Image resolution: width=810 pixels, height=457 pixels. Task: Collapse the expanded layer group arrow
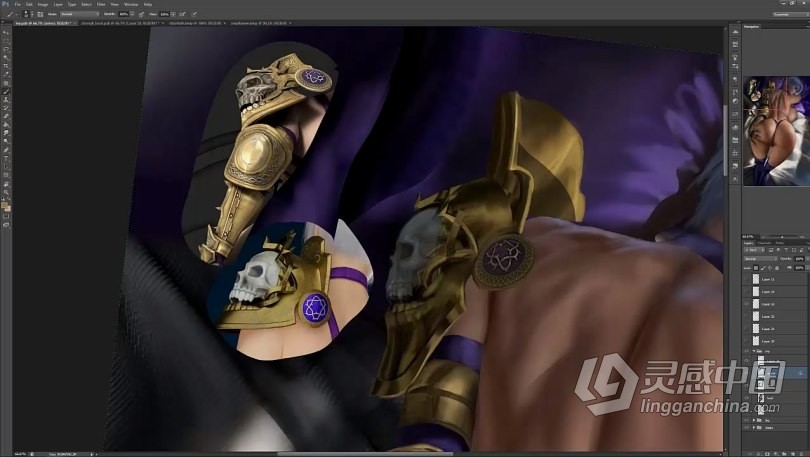pyautogui.click(x=754, y=351)
